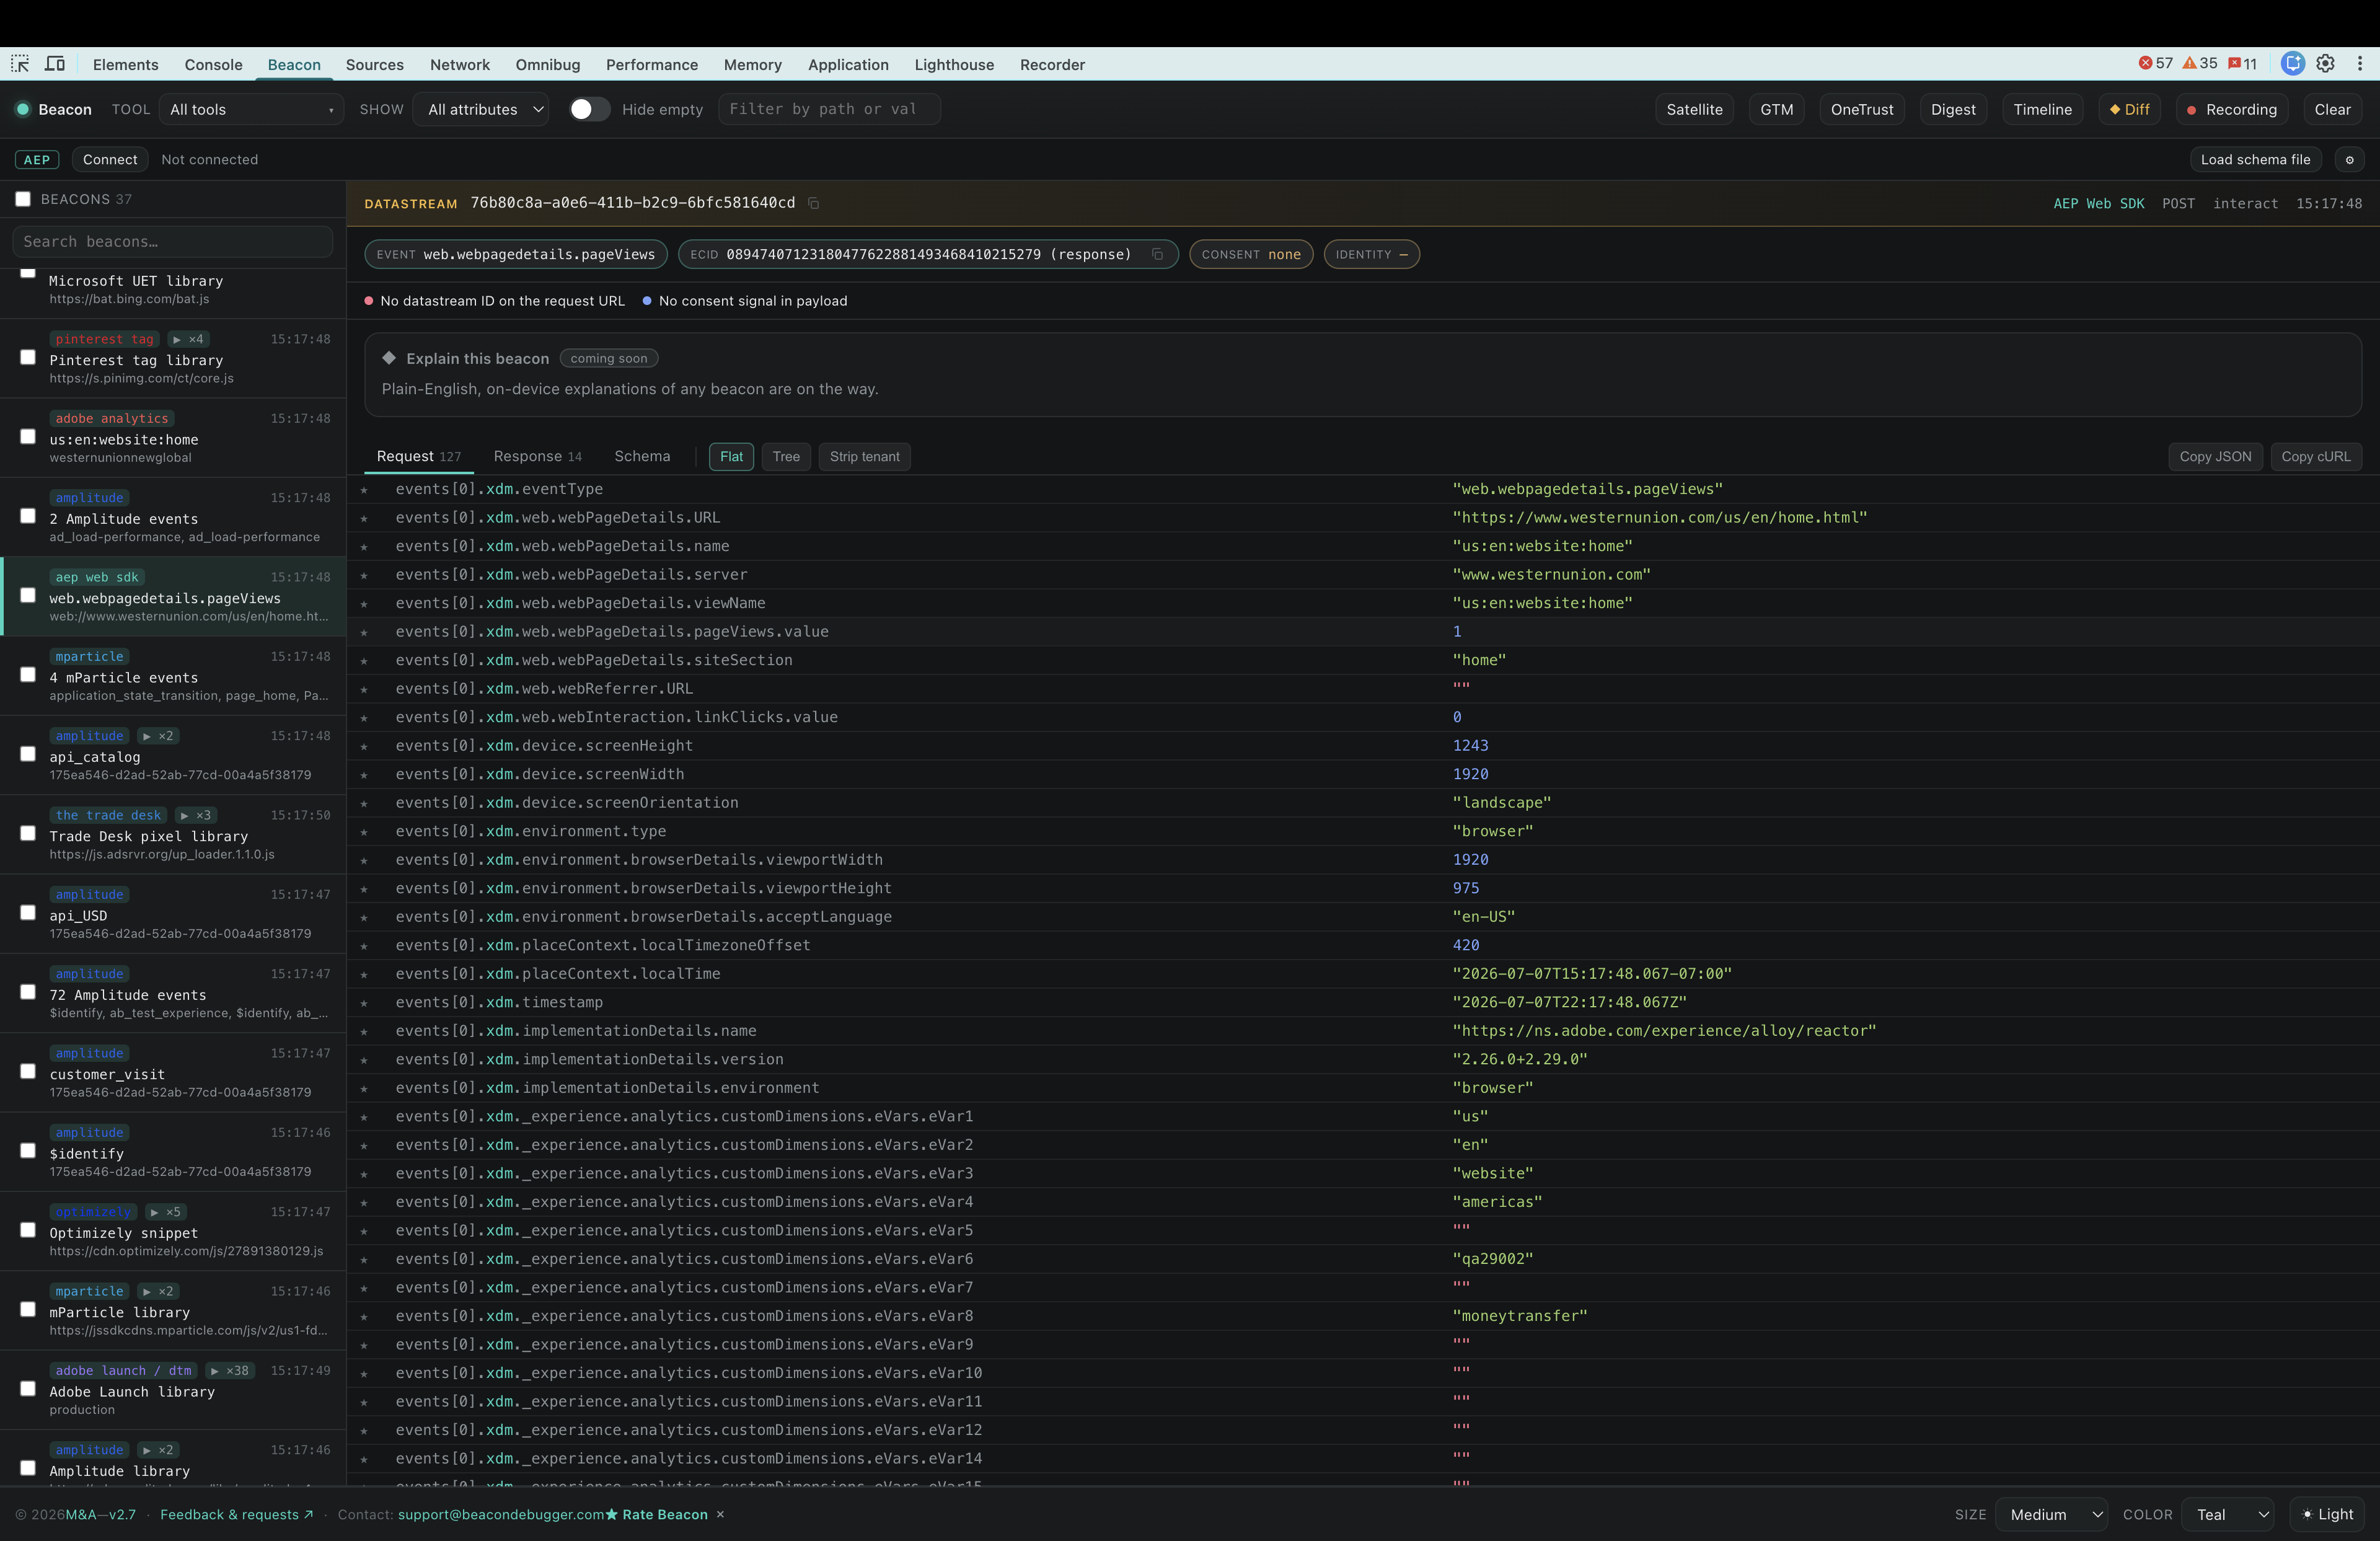
Task: Expand the adobe launch / dtm ×38 group
Action: [x=229, y=1371]
